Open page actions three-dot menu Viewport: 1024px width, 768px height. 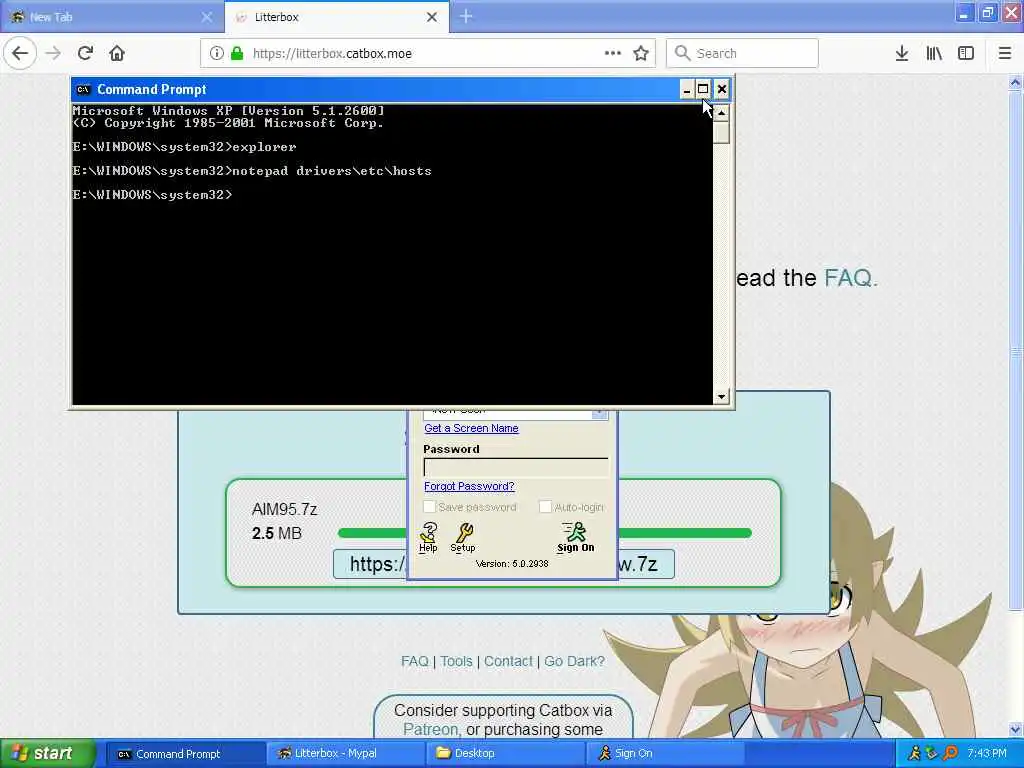(x=613, y=53)
